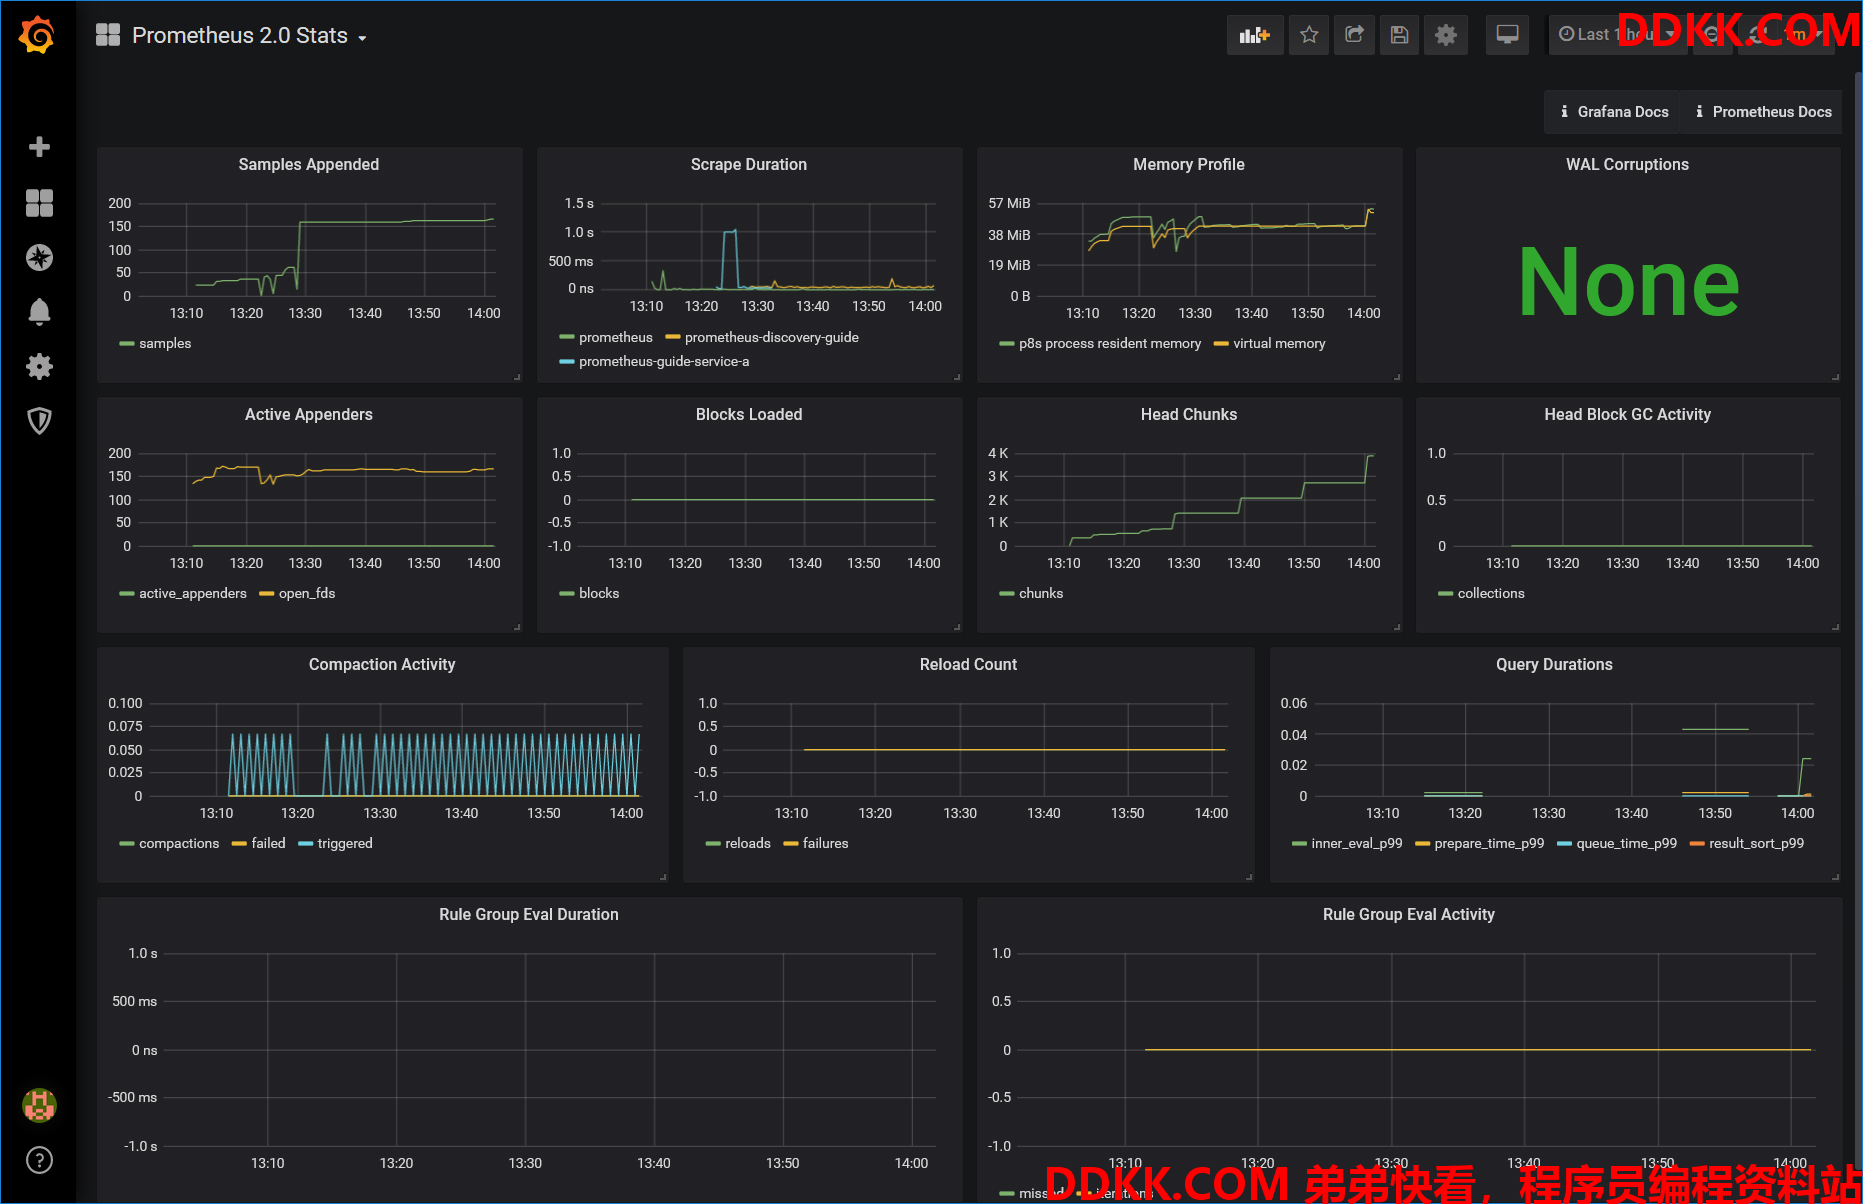Click the Share dashboard arrow icon
Screen dimensions: 1863x1204
click(1354, 35)
